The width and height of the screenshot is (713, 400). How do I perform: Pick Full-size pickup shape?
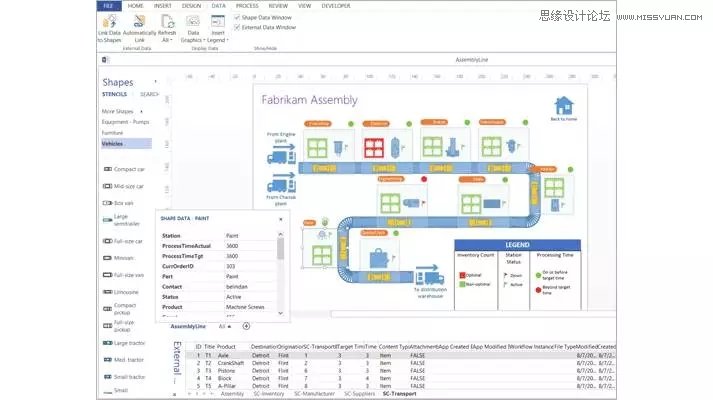pos(119,326)
